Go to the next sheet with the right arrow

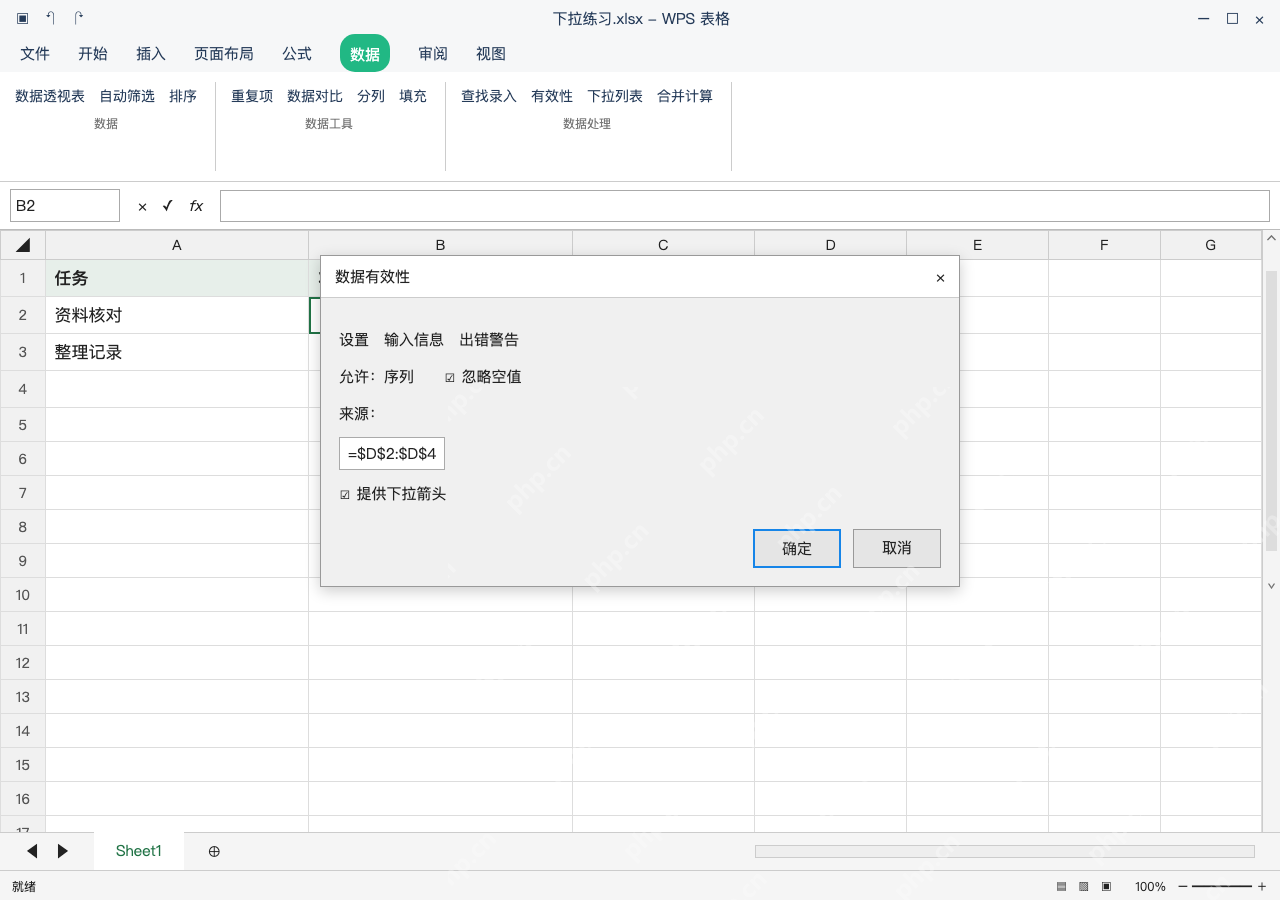[x=63, y=851]
